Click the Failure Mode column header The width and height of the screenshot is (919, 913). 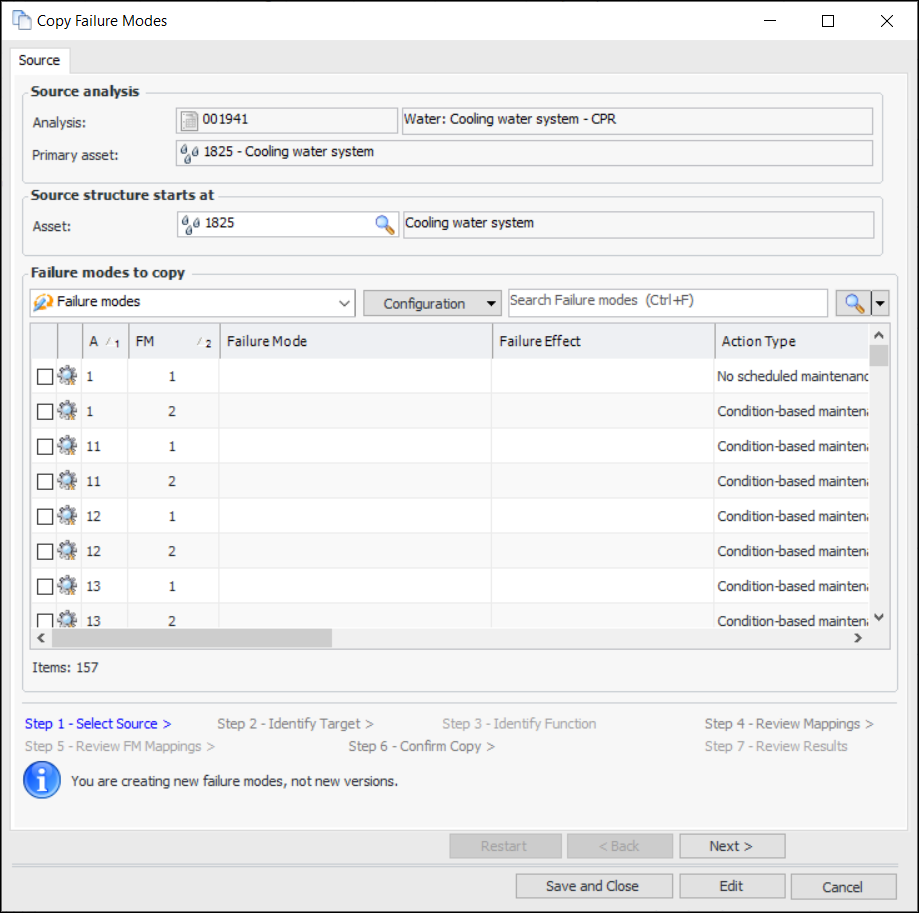point(355,341)
